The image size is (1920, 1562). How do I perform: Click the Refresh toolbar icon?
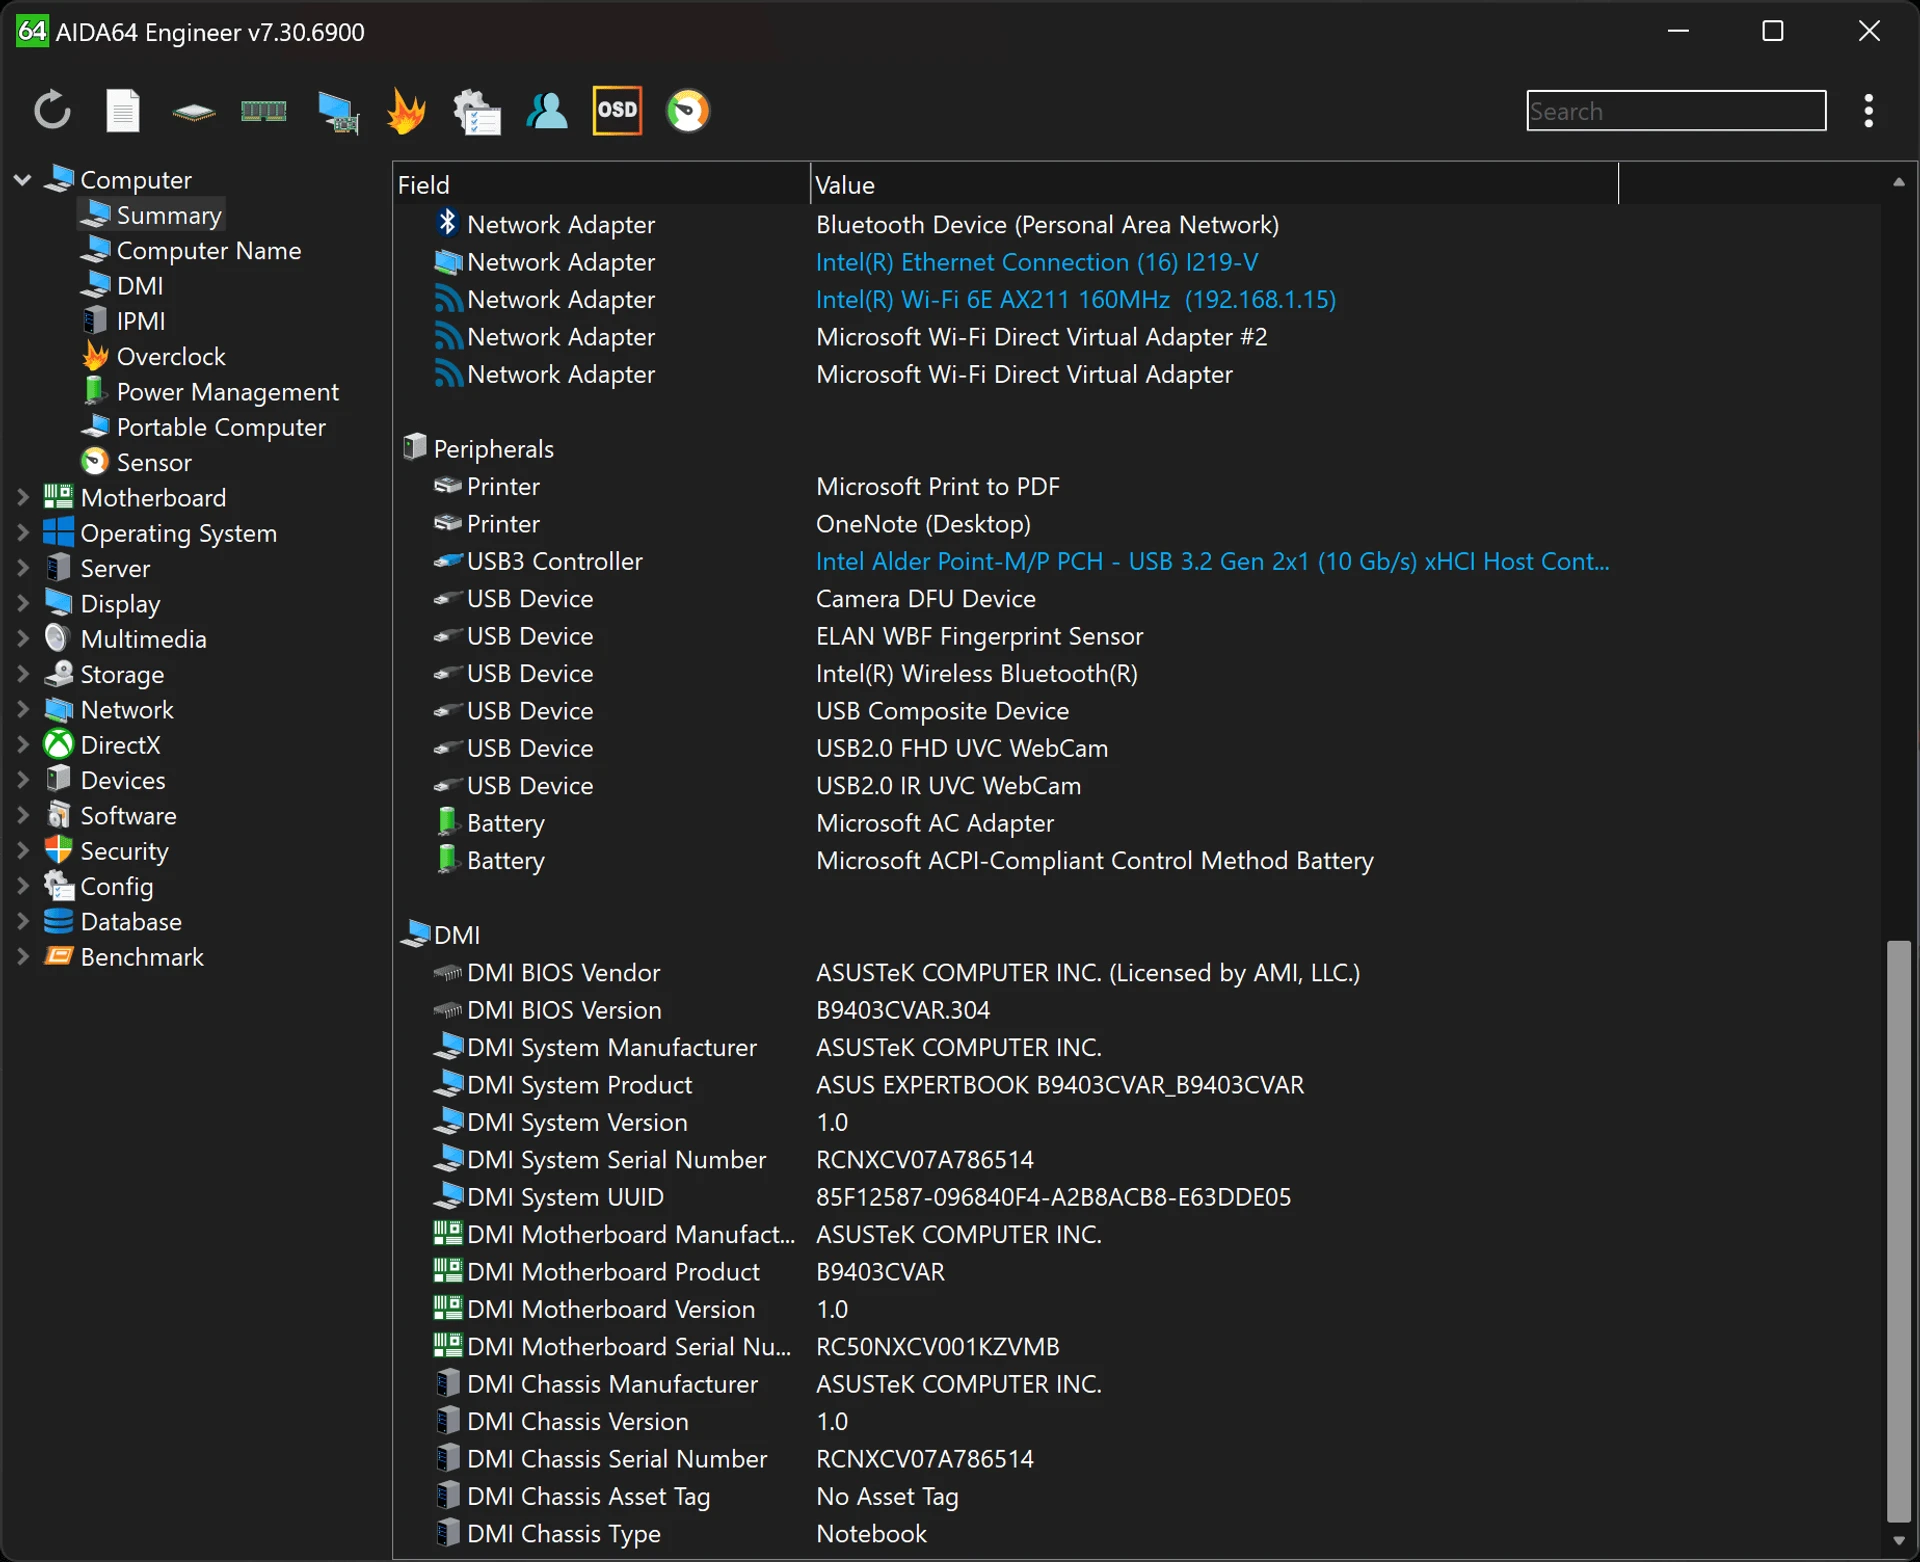(52, 111)
